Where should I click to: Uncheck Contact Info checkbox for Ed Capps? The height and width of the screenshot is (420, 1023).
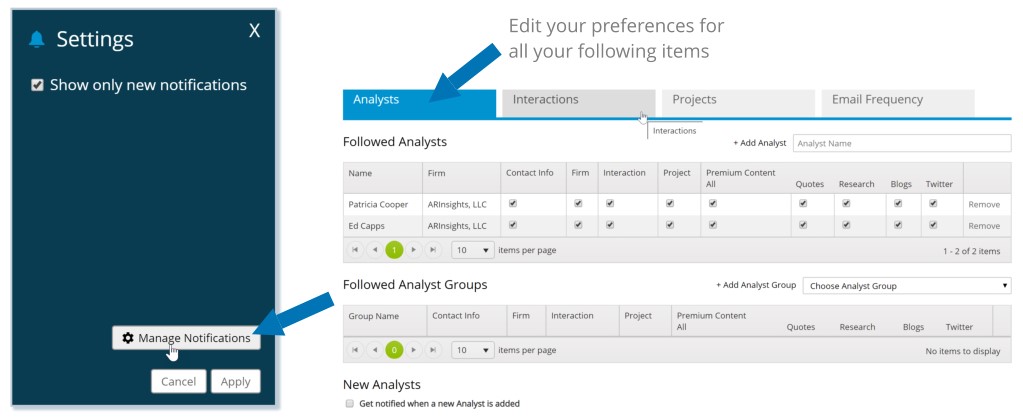(513, 225)
